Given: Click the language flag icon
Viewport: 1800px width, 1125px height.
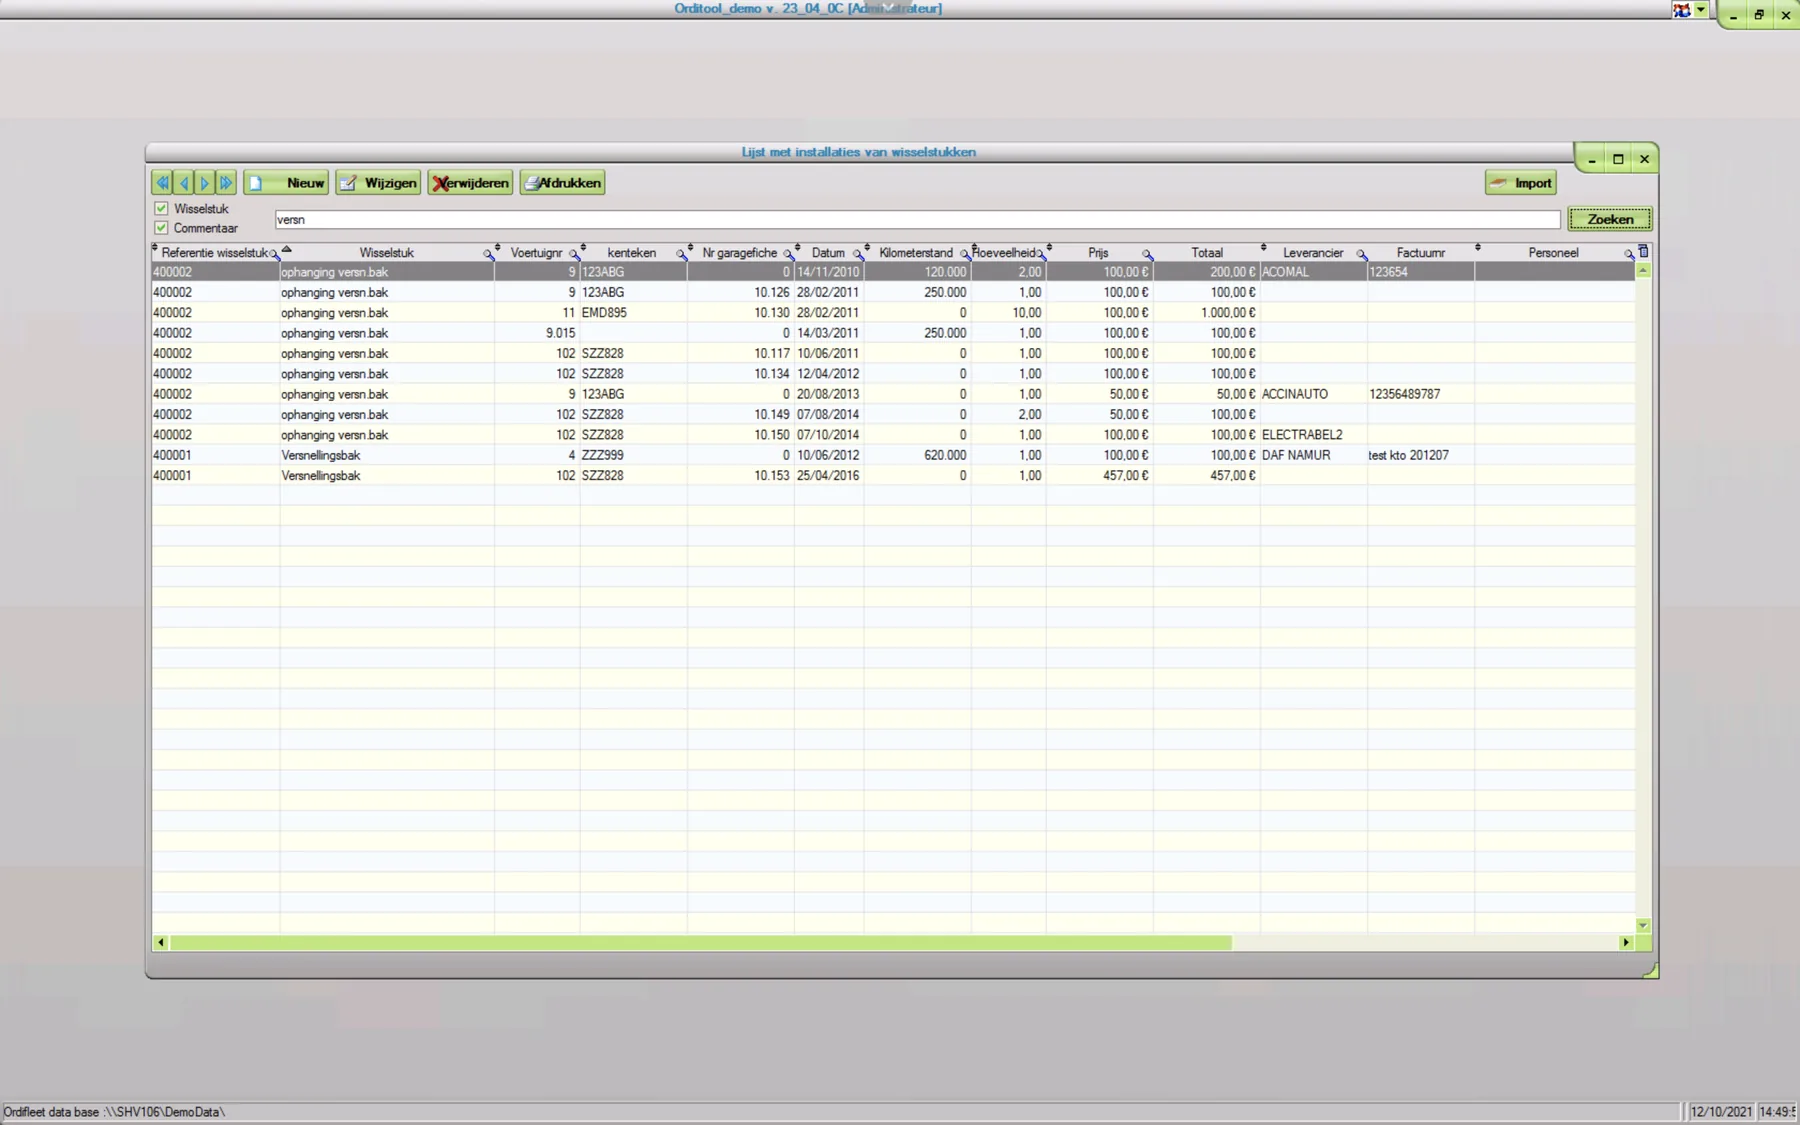Looking at the screenshot, I should tap(1682, 10).
